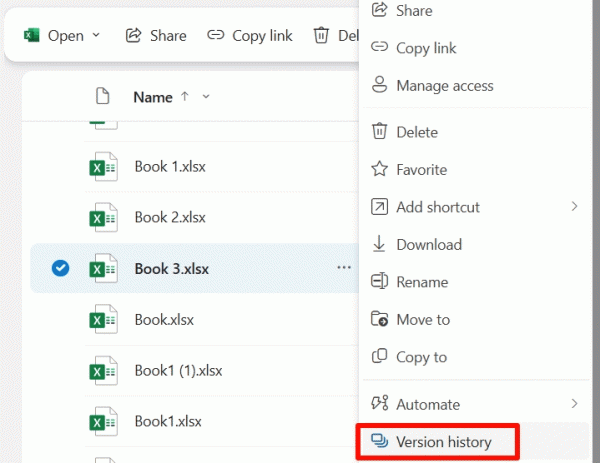Open the three-dot menu for Book 3.xlsx
The height and width of the screenshot is (463, 600).
344,268
